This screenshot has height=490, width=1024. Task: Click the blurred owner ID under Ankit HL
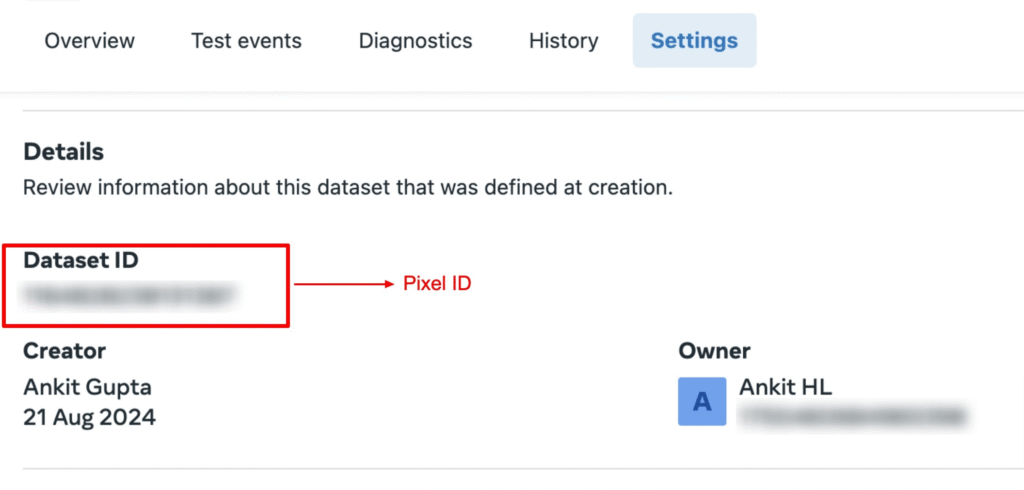[852, 415]
